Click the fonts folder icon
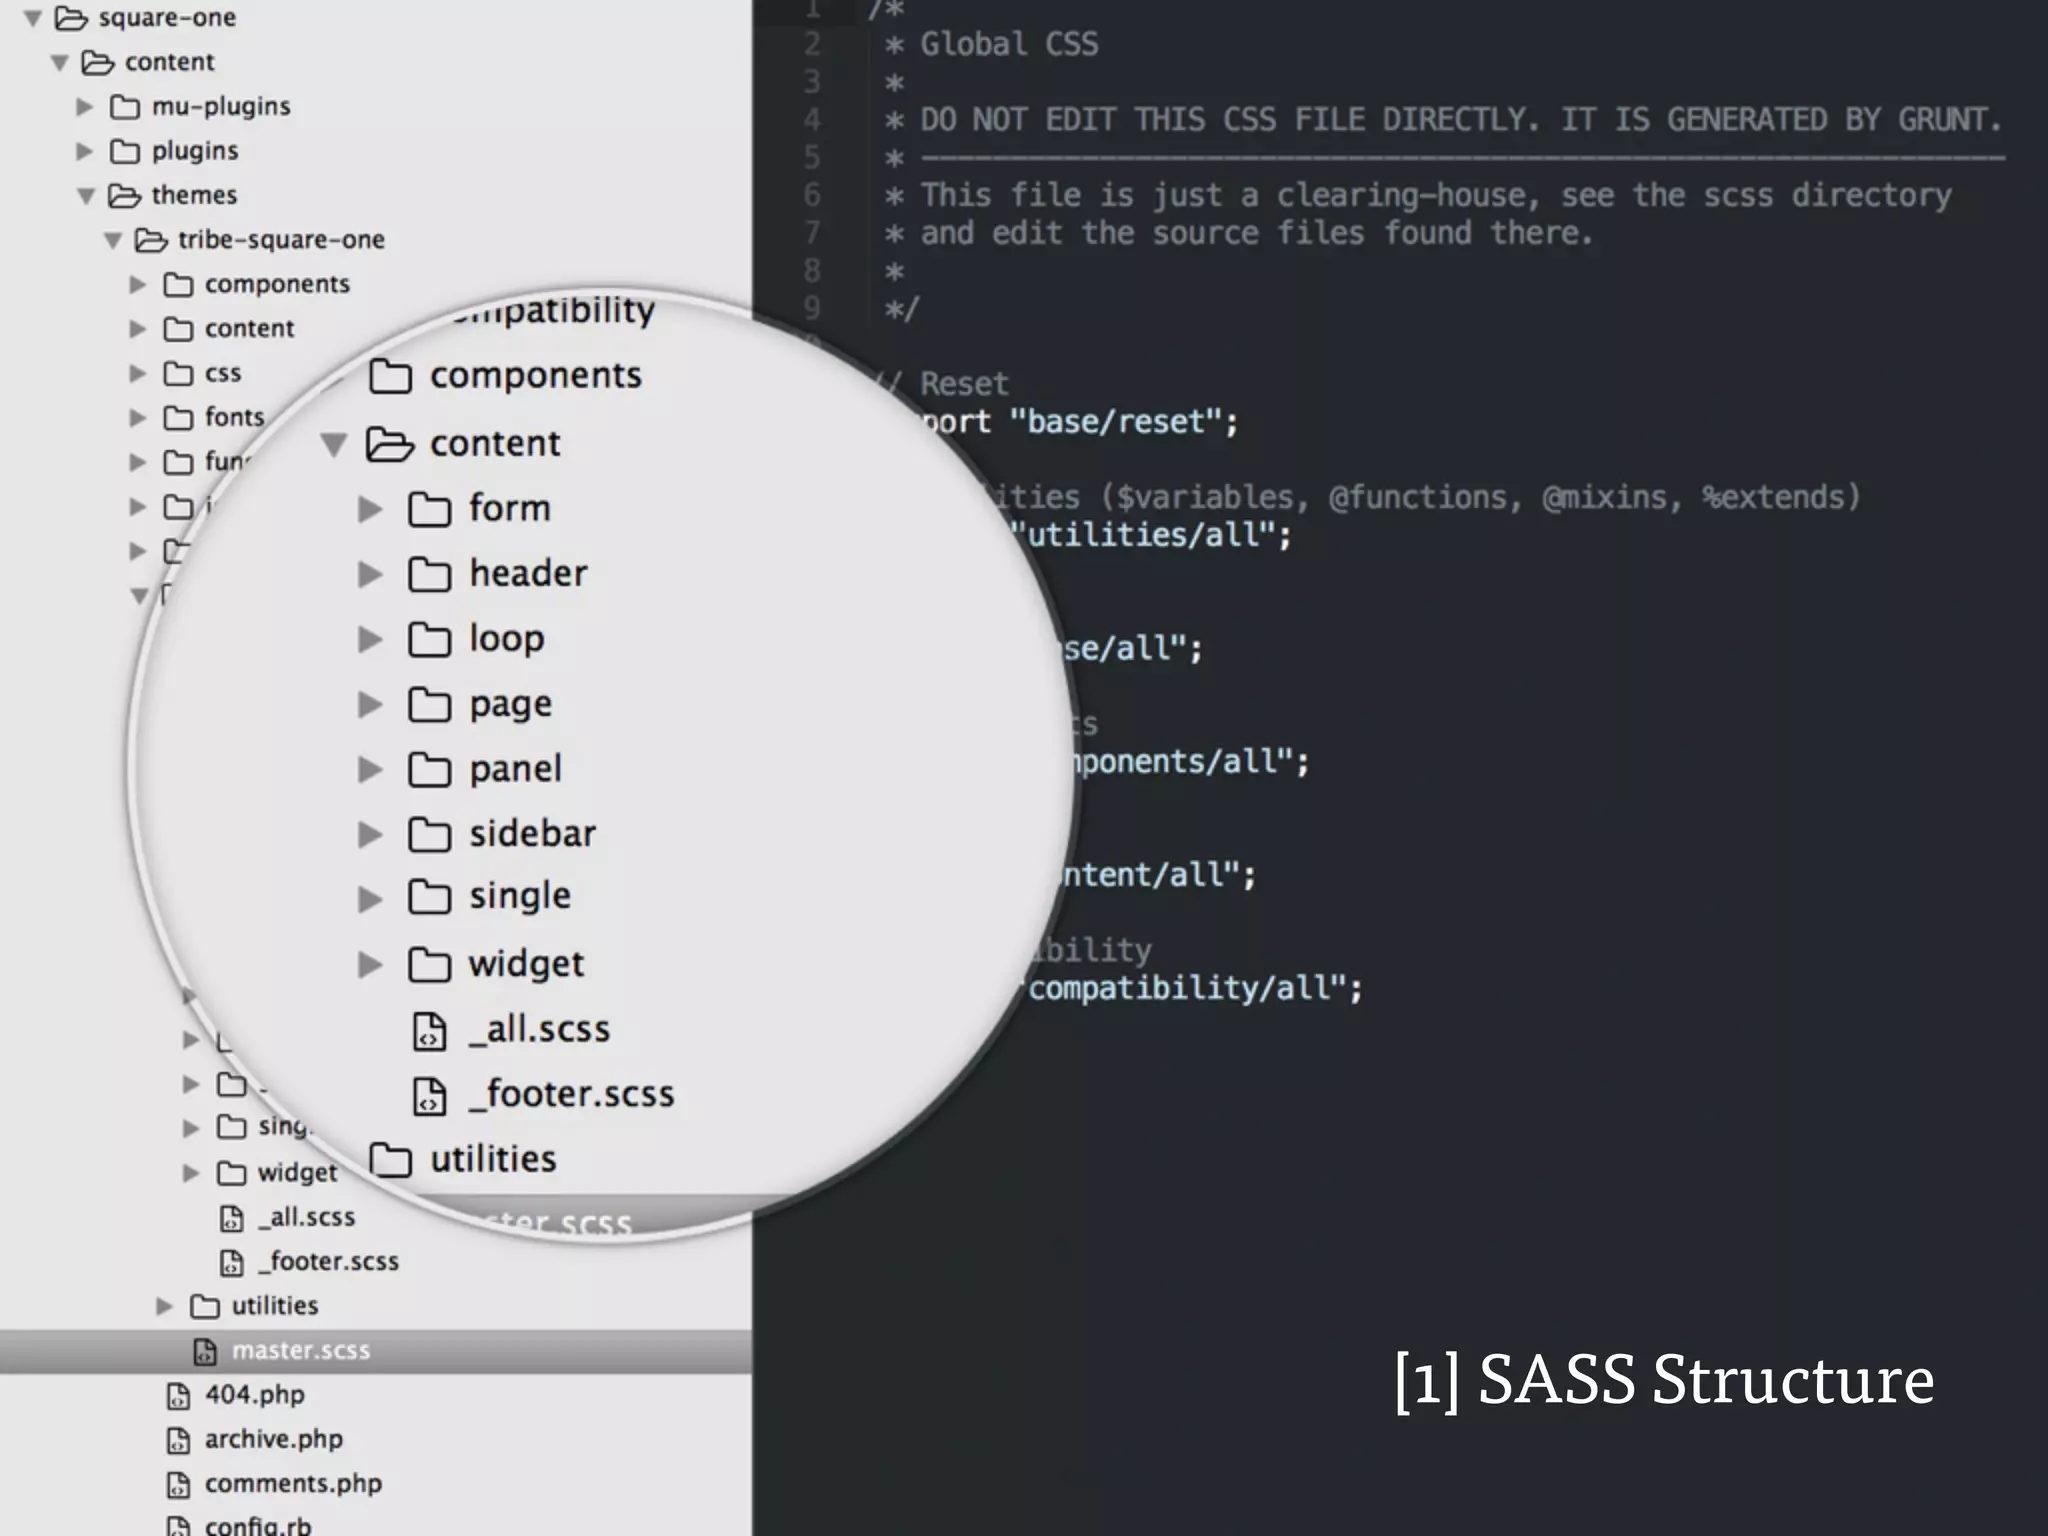This screenshot has height=1536, width=2048. coord(178,417)
